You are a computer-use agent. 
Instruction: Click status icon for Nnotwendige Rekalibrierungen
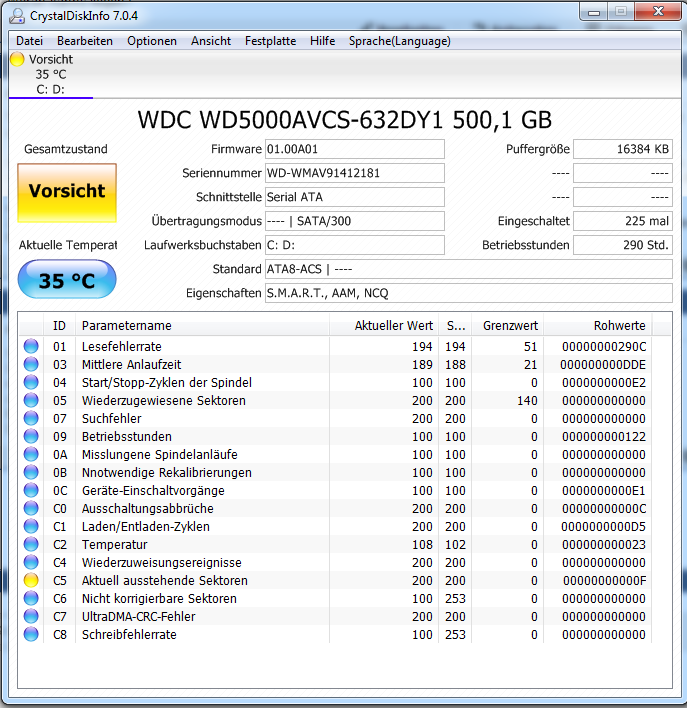tap(31, 472)
